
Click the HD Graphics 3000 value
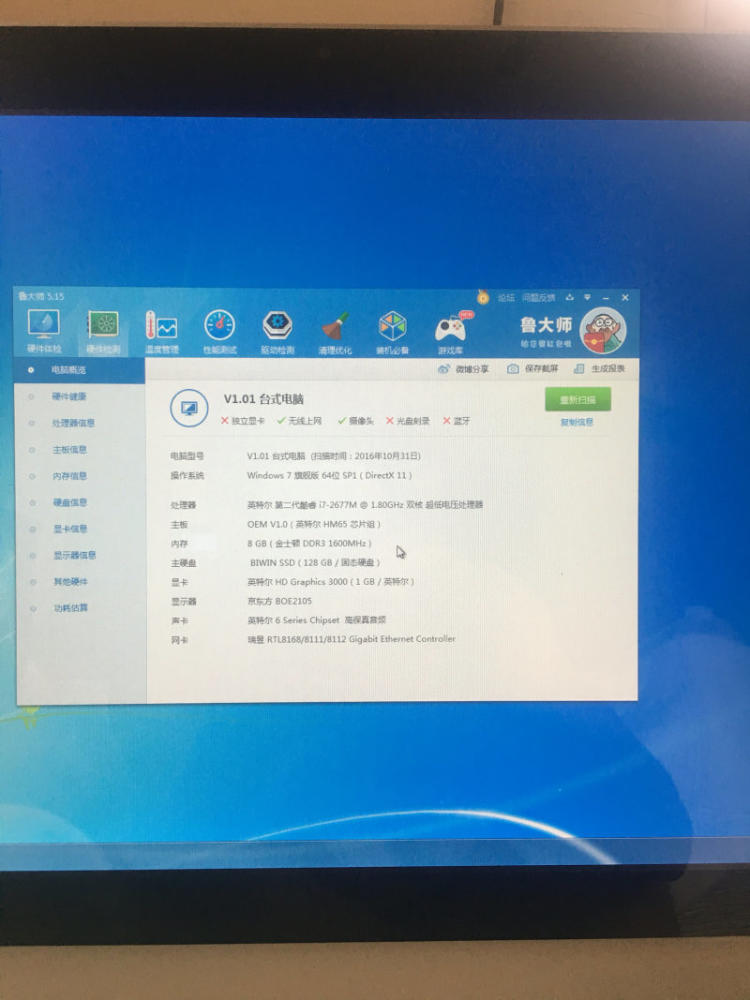click(330, 582)
